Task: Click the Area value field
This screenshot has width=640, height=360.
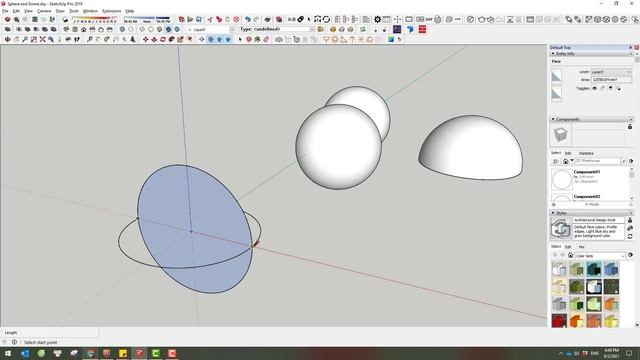Action: pyautogui.click(x=611, y=80)
